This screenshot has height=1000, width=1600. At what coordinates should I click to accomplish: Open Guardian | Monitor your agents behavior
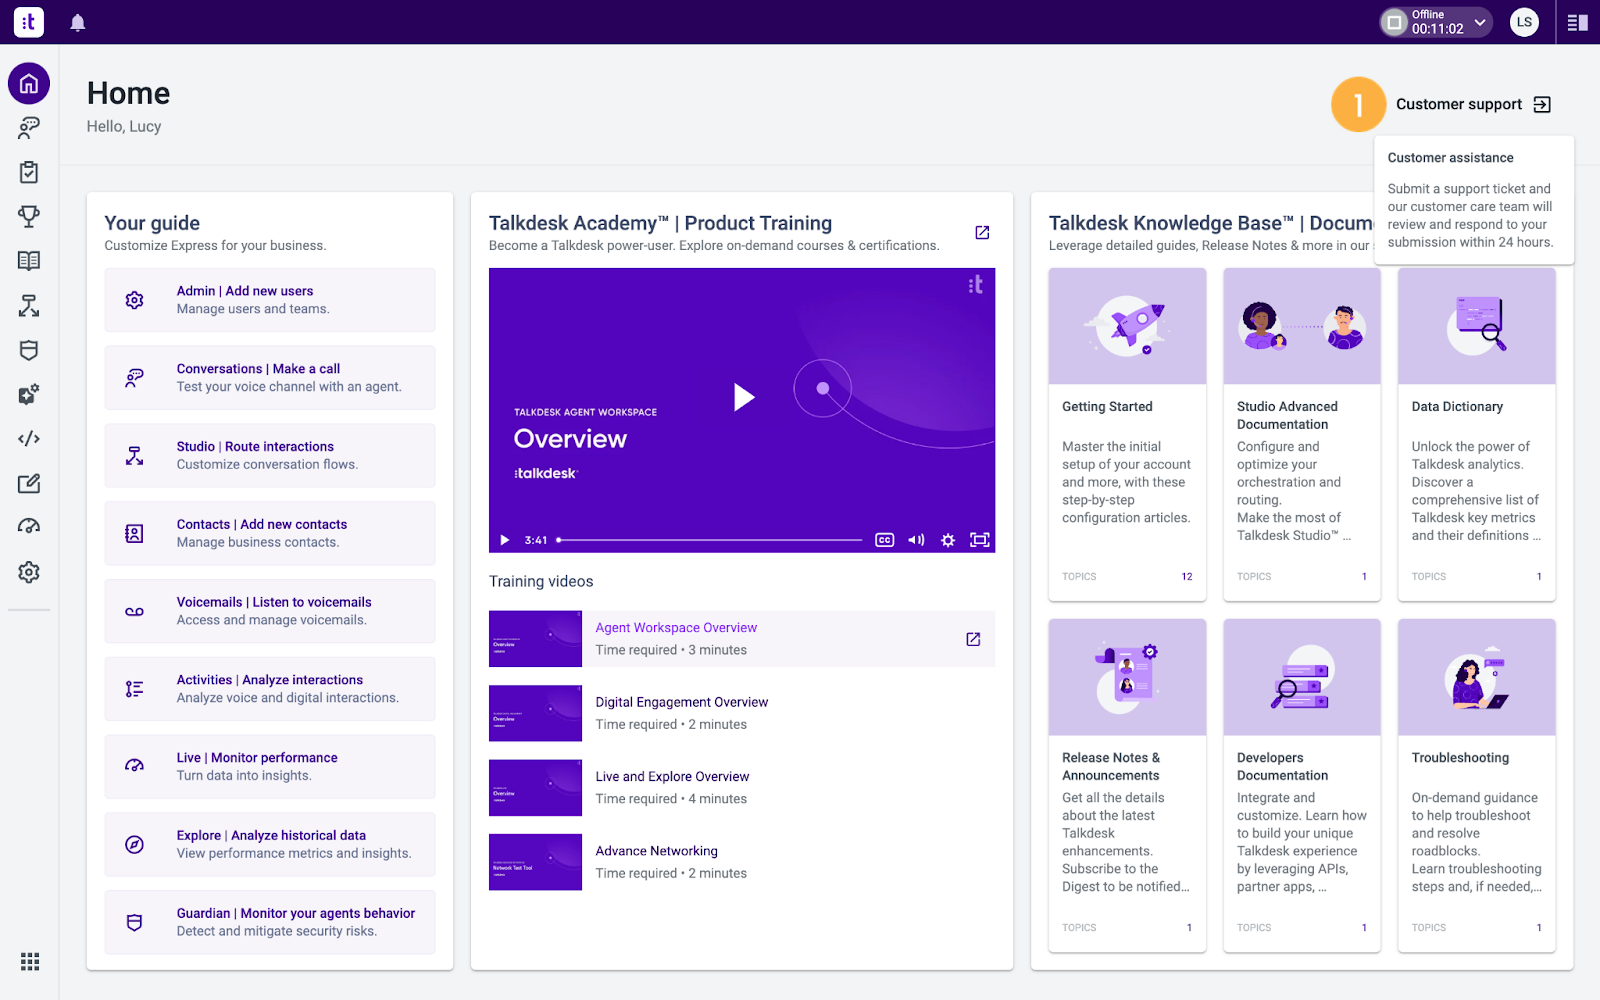270,922
